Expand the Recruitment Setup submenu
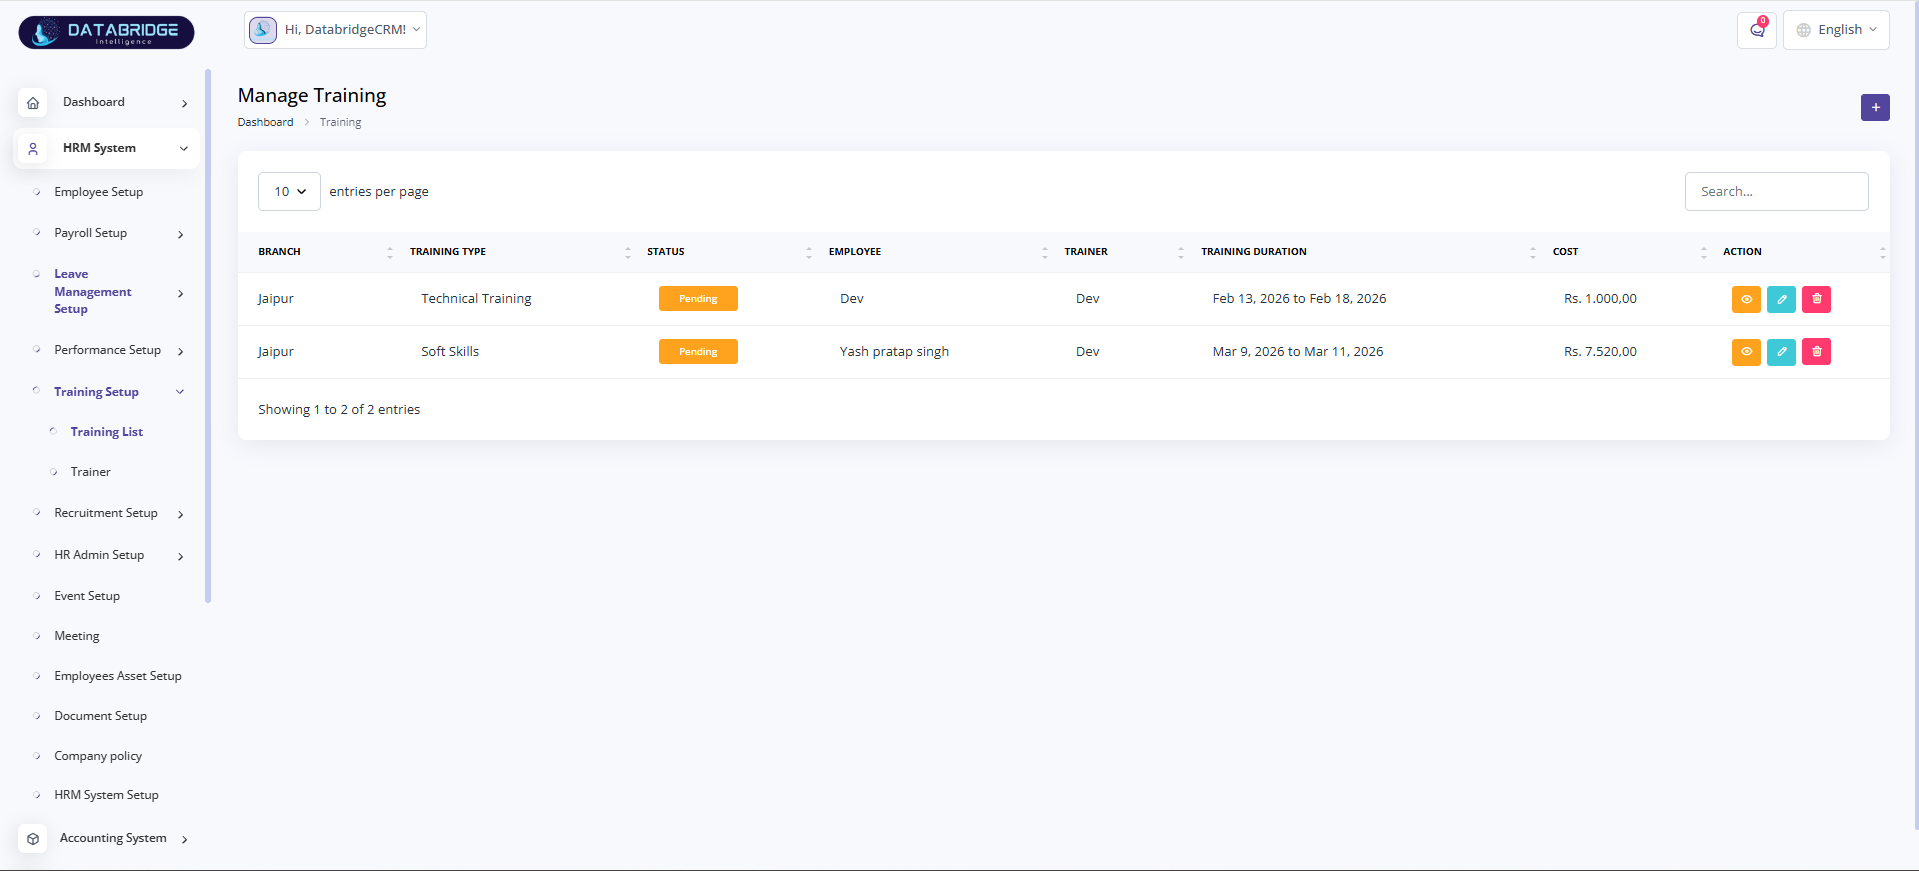 click(x=180, y=514)
